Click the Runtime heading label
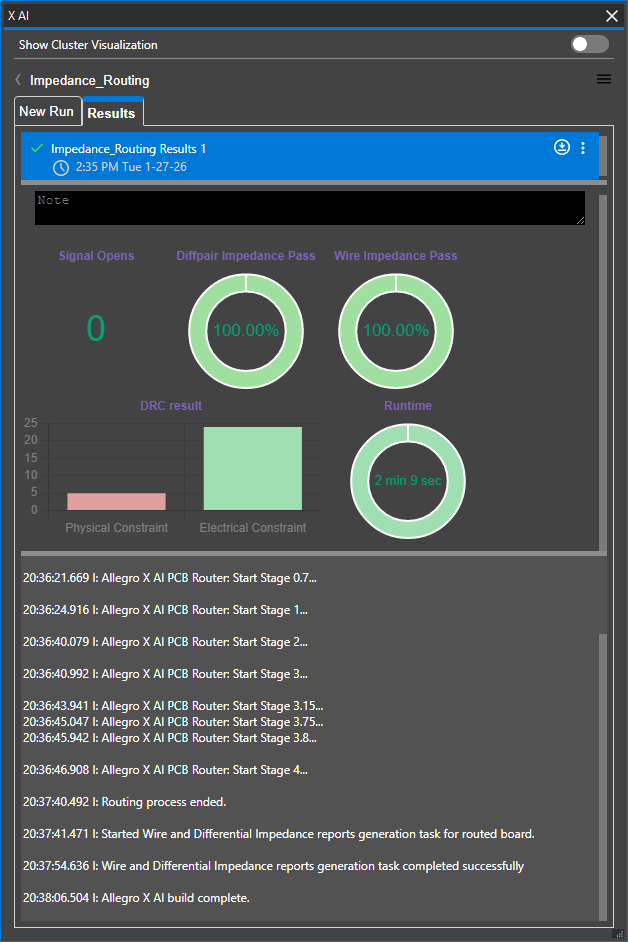 (x=408, y=406)
